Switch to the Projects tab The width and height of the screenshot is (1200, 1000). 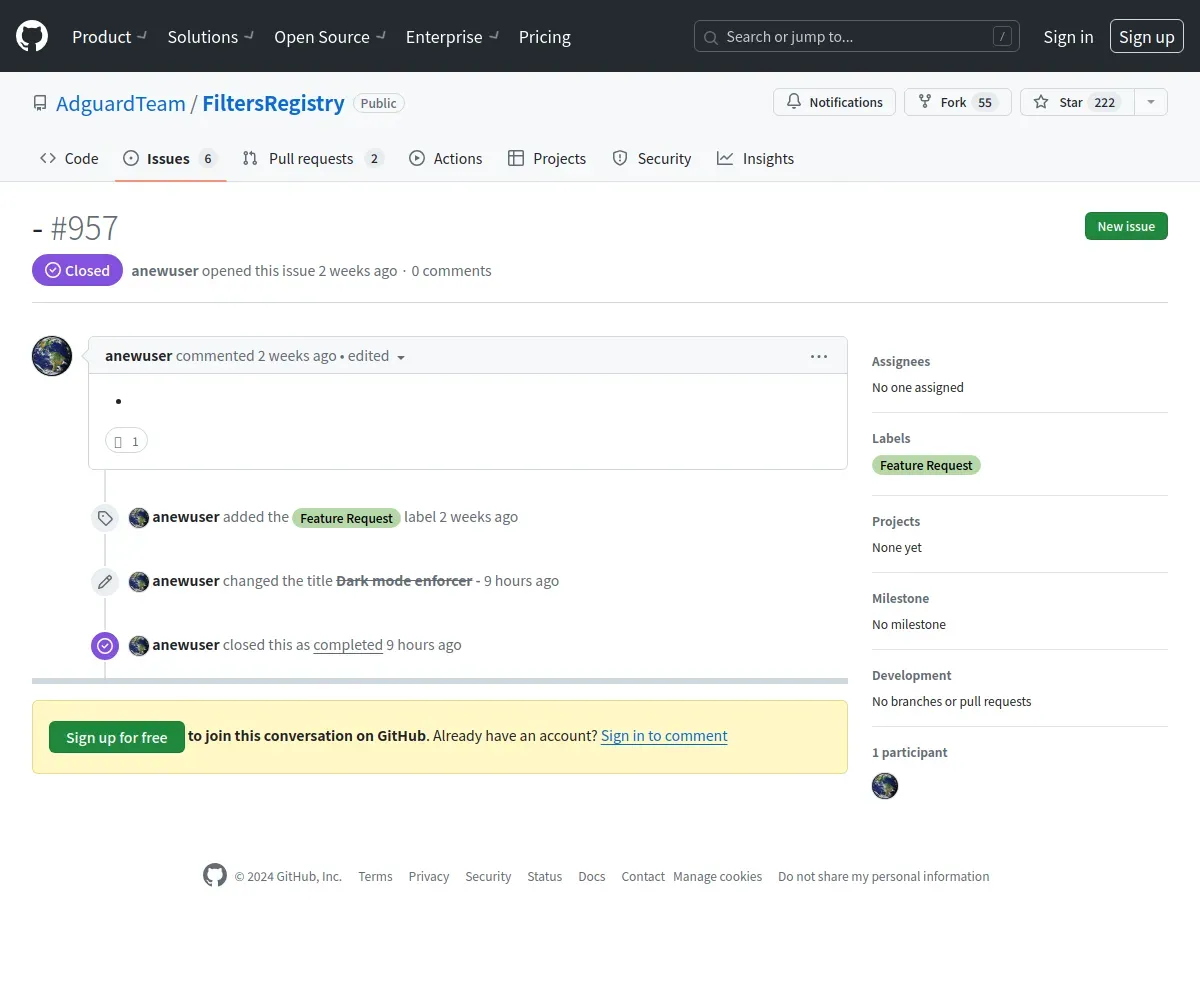tap(547, 158)
